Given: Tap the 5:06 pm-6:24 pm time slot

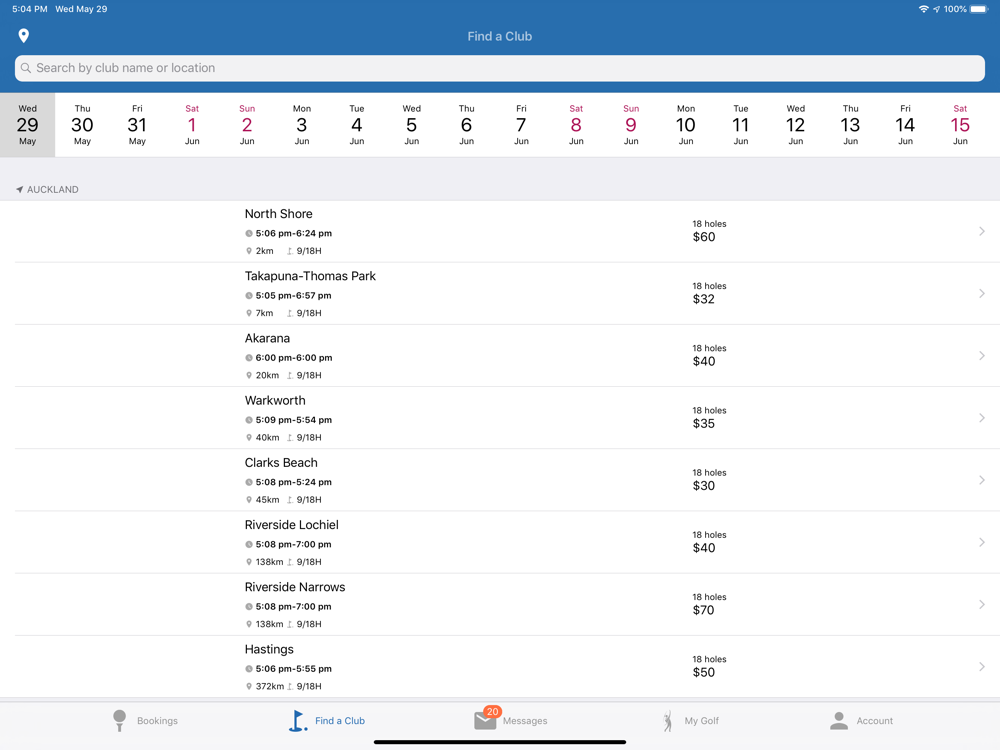Looking at the screenshot, I should pos(293,233).
